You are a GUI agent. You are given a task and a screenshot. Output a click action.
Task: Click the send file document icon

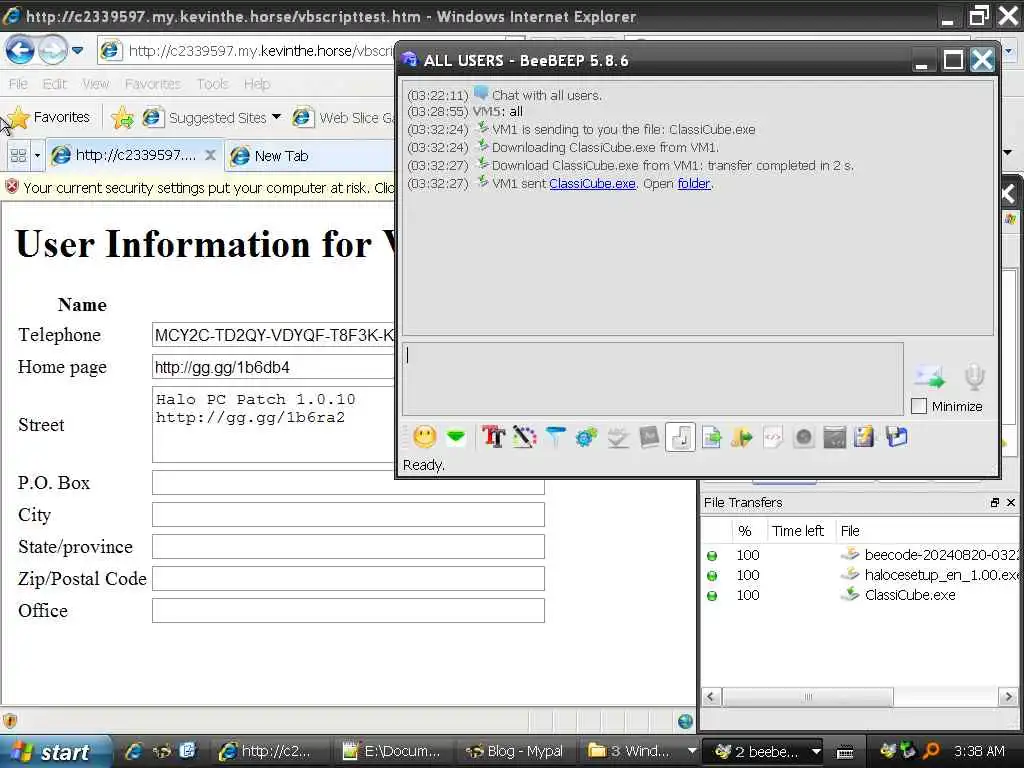[711, 437]
